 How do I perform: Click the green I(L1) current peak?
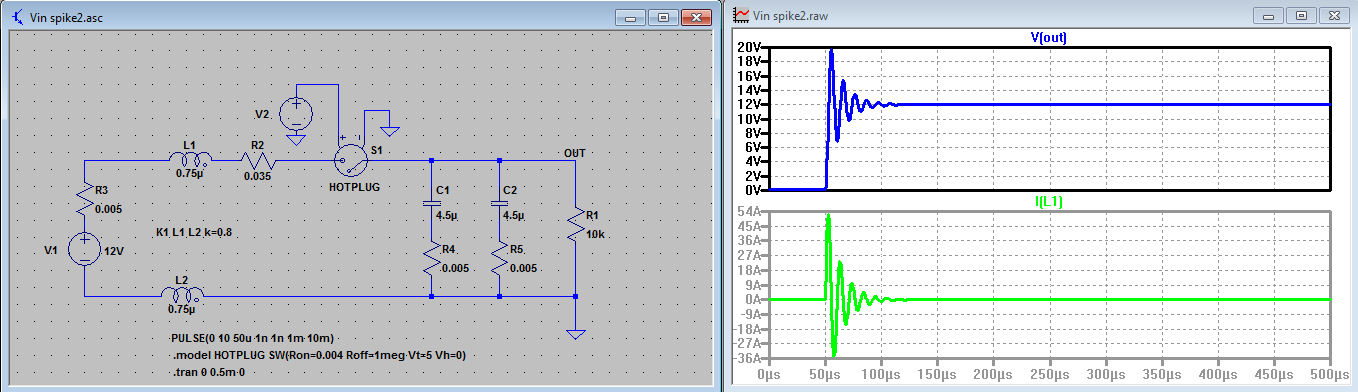[x=828, y=216]
